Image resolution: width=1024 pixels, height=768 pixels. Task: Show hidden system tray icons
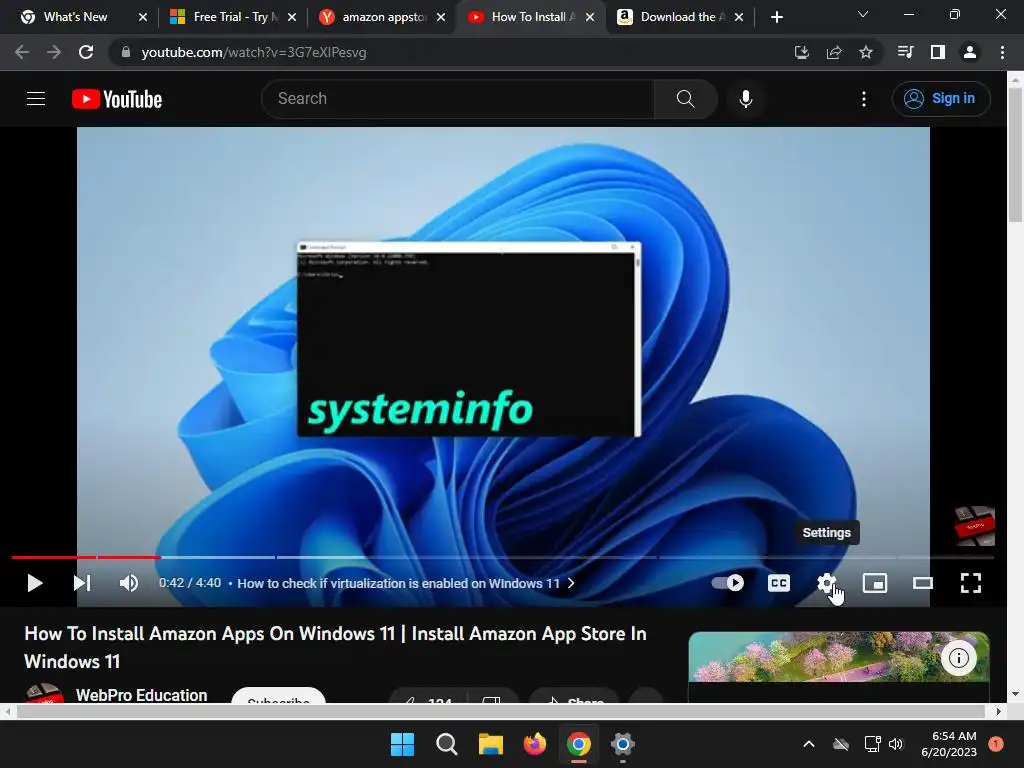(808, 744)
